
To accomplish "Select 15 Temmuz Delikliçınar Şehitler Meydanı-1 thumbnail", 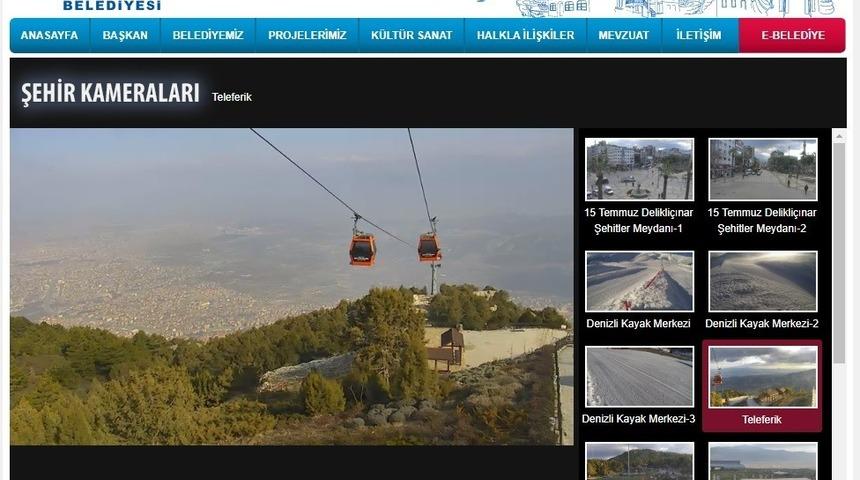I will (x=640, y=169).
